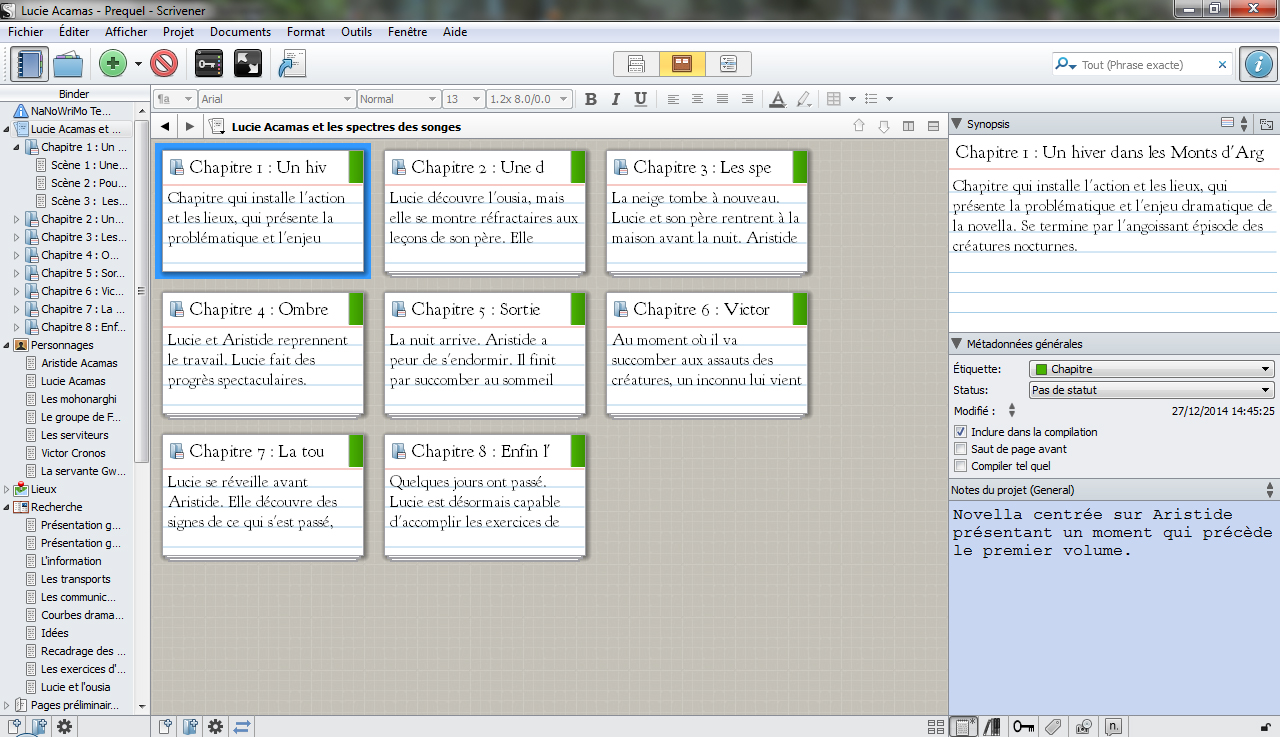Image resolution: width=1280 pixels, height=737 pixels.
Task: Open the Étiquette Chapitre dropdown
Action: (1151, 369)
